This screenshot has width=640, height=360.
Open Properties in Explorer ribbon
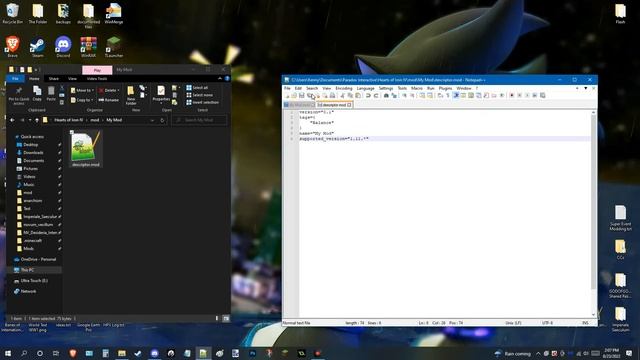coord(161,94)
